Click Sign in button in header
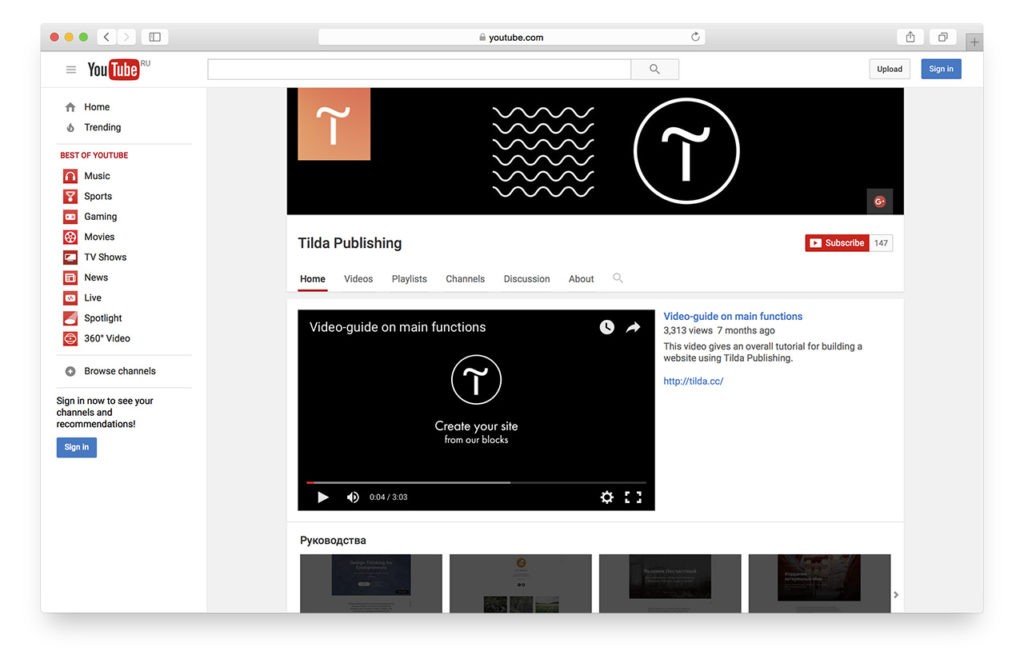 (941, 69)
